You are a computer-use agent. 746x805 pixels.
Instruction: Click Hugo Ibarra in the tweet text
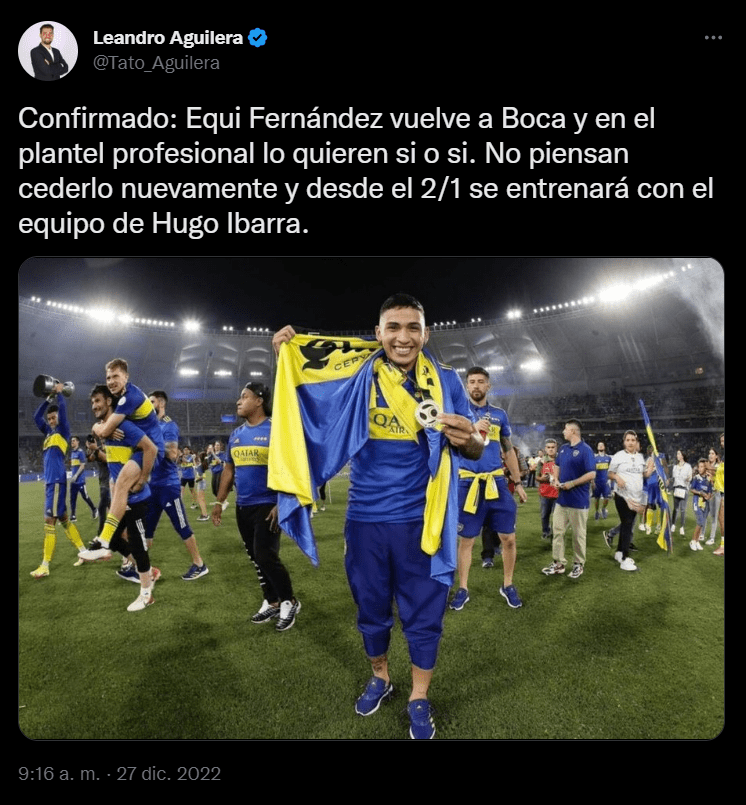tap(230, 225)
